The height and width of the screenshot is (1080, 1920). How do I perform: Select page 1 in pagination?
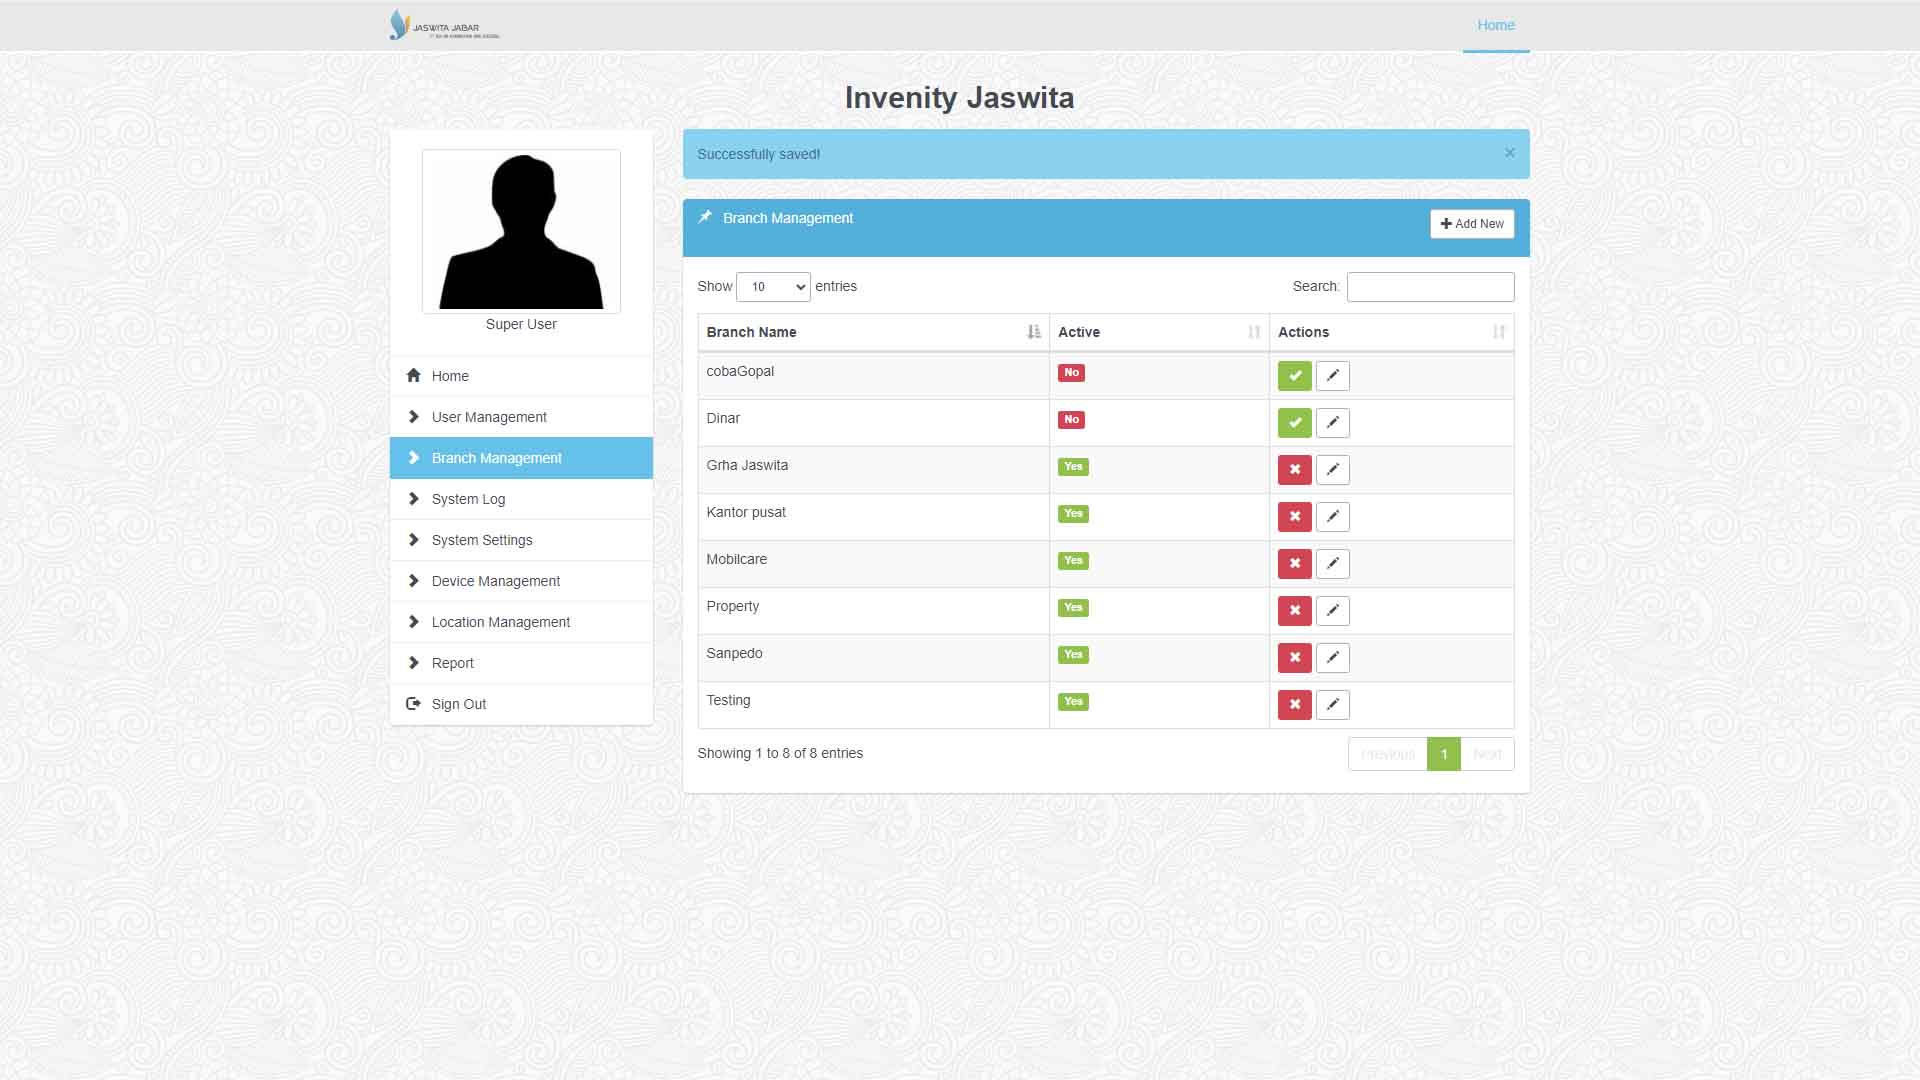[x=1443, y=754]
